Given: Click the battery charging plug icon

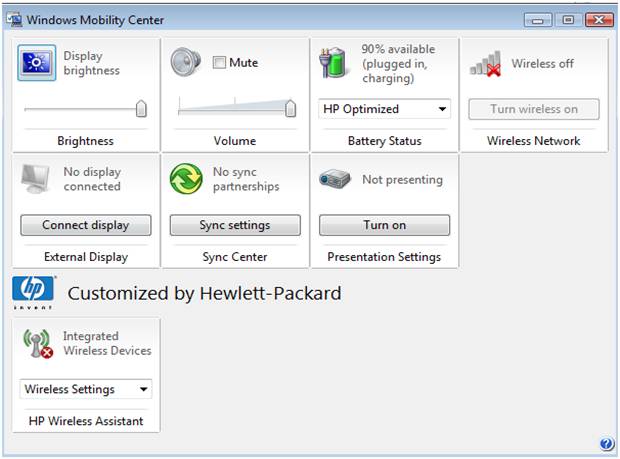Looking at the screenshot, I should click(x=333, y=62).
